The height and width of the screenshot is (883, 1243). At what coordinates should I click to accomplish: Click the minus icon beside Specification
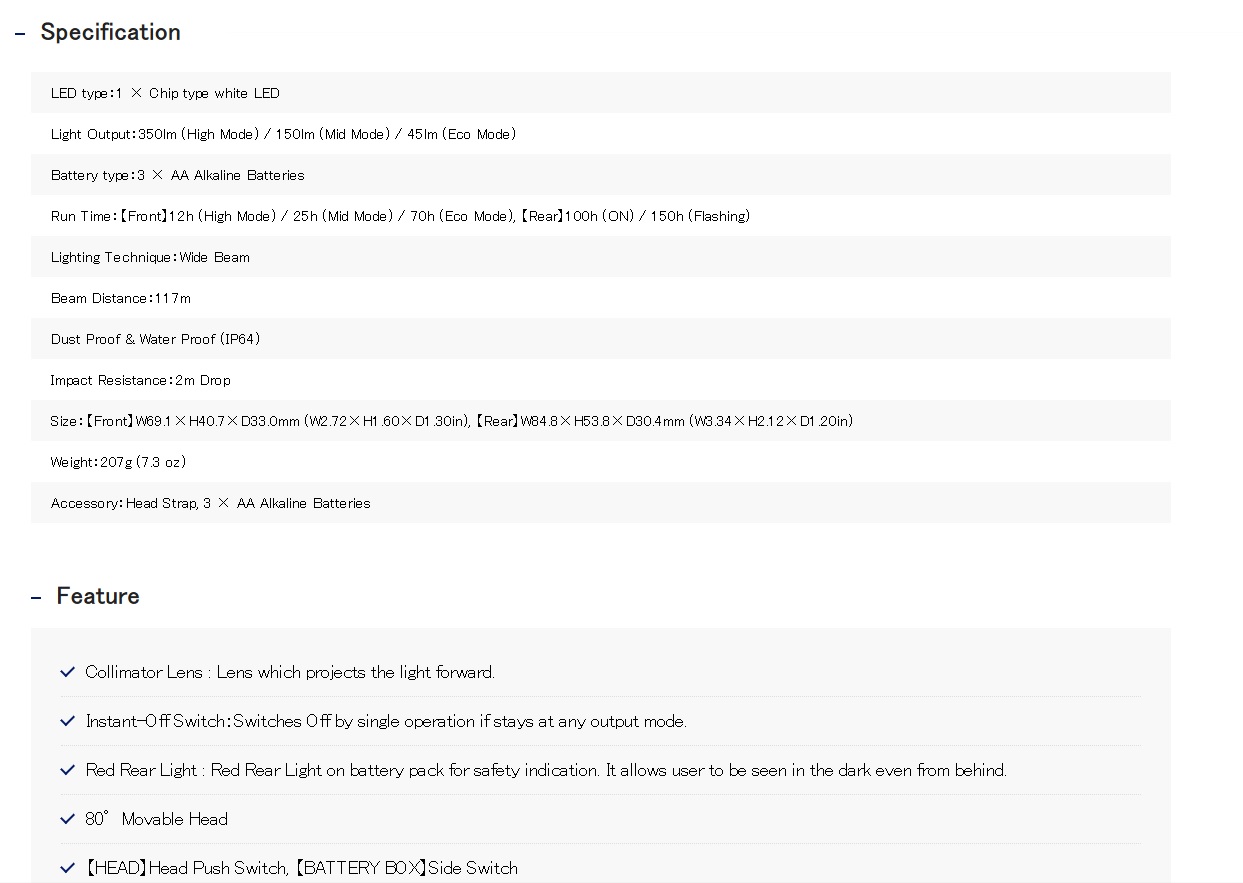coord(20,34)
